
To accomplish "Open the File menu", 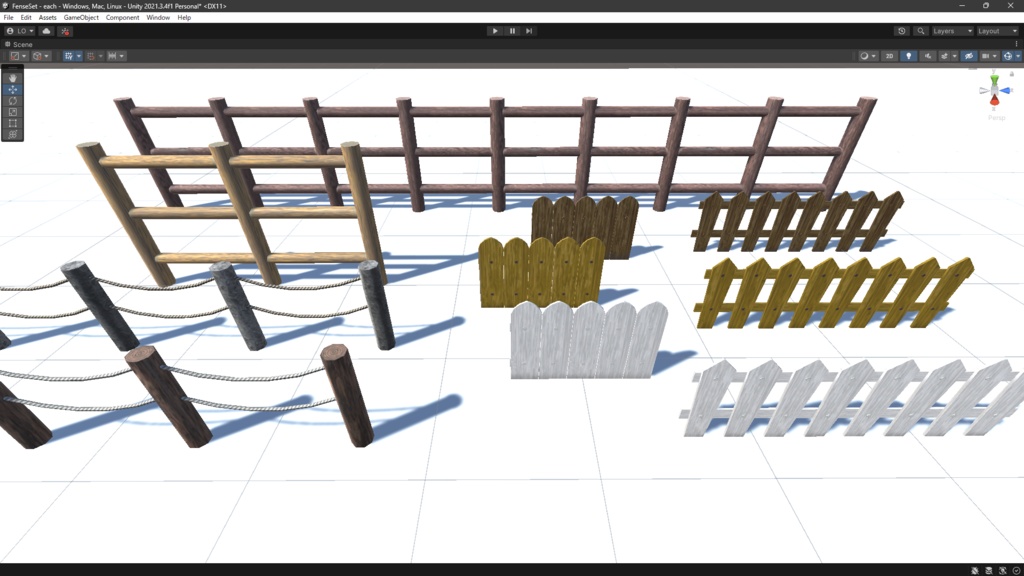I will pos(8,18).
